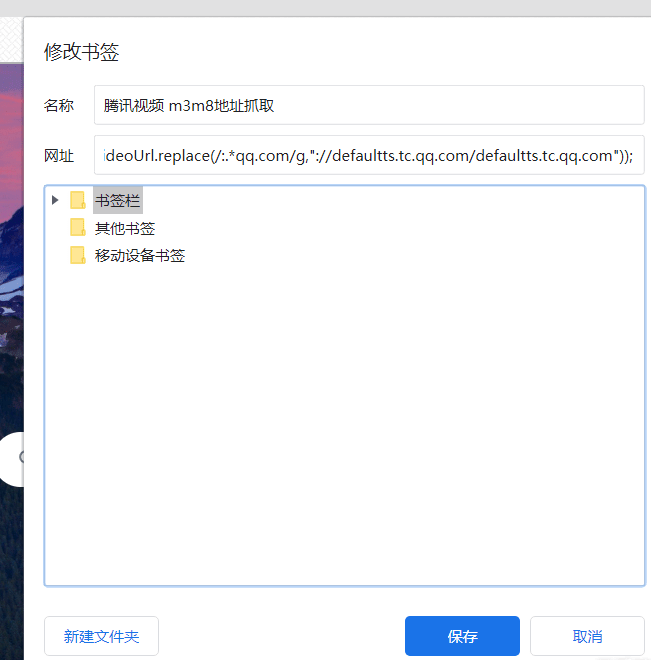This screenshot has height=660, width=651.
Task: Create a folder with 新建文件夹 button
Action: click(x=101, y=636)
